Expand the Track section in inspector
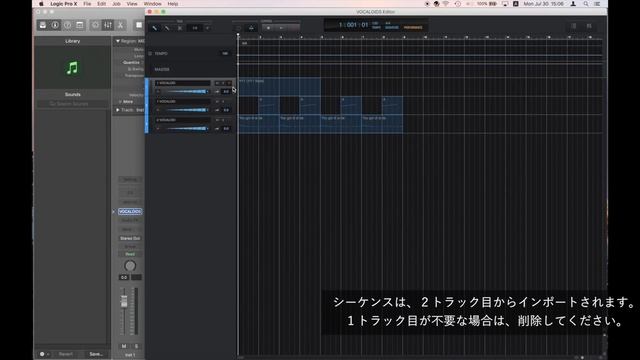The height and width of the screenshot is (360, 640). tap(118, 110)
